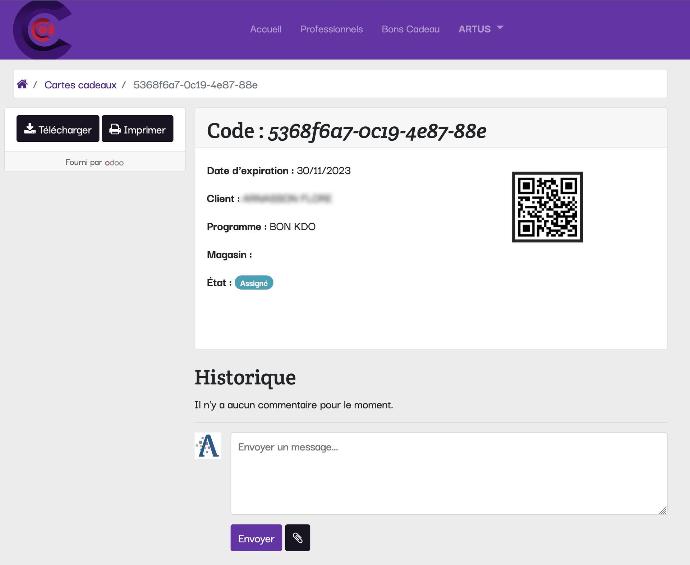
Task: Click the gift card QR code
Action: coord(547,207)
